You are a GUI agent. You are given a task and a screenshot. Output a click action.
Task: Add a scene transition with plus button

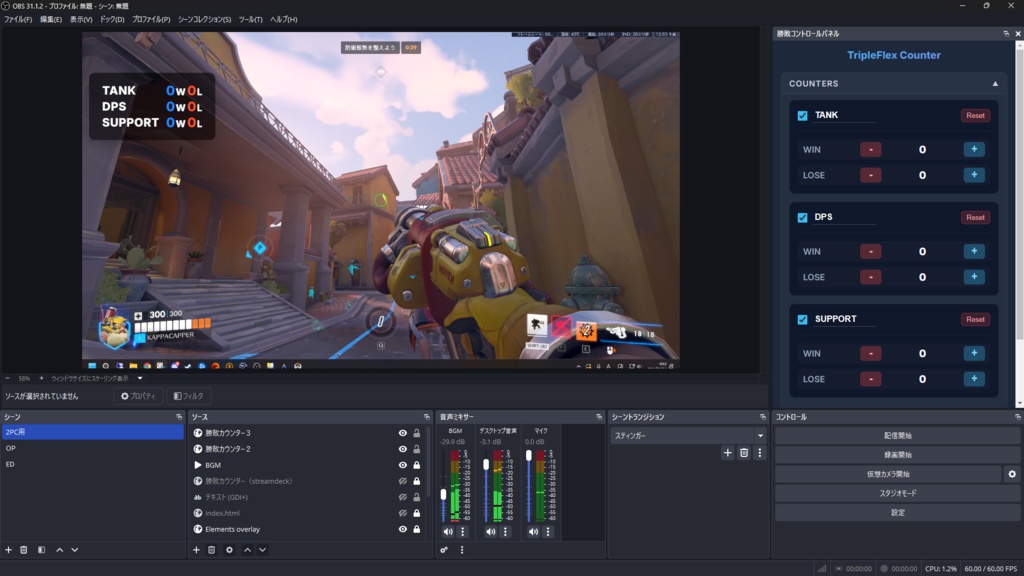tap(728, 453)
